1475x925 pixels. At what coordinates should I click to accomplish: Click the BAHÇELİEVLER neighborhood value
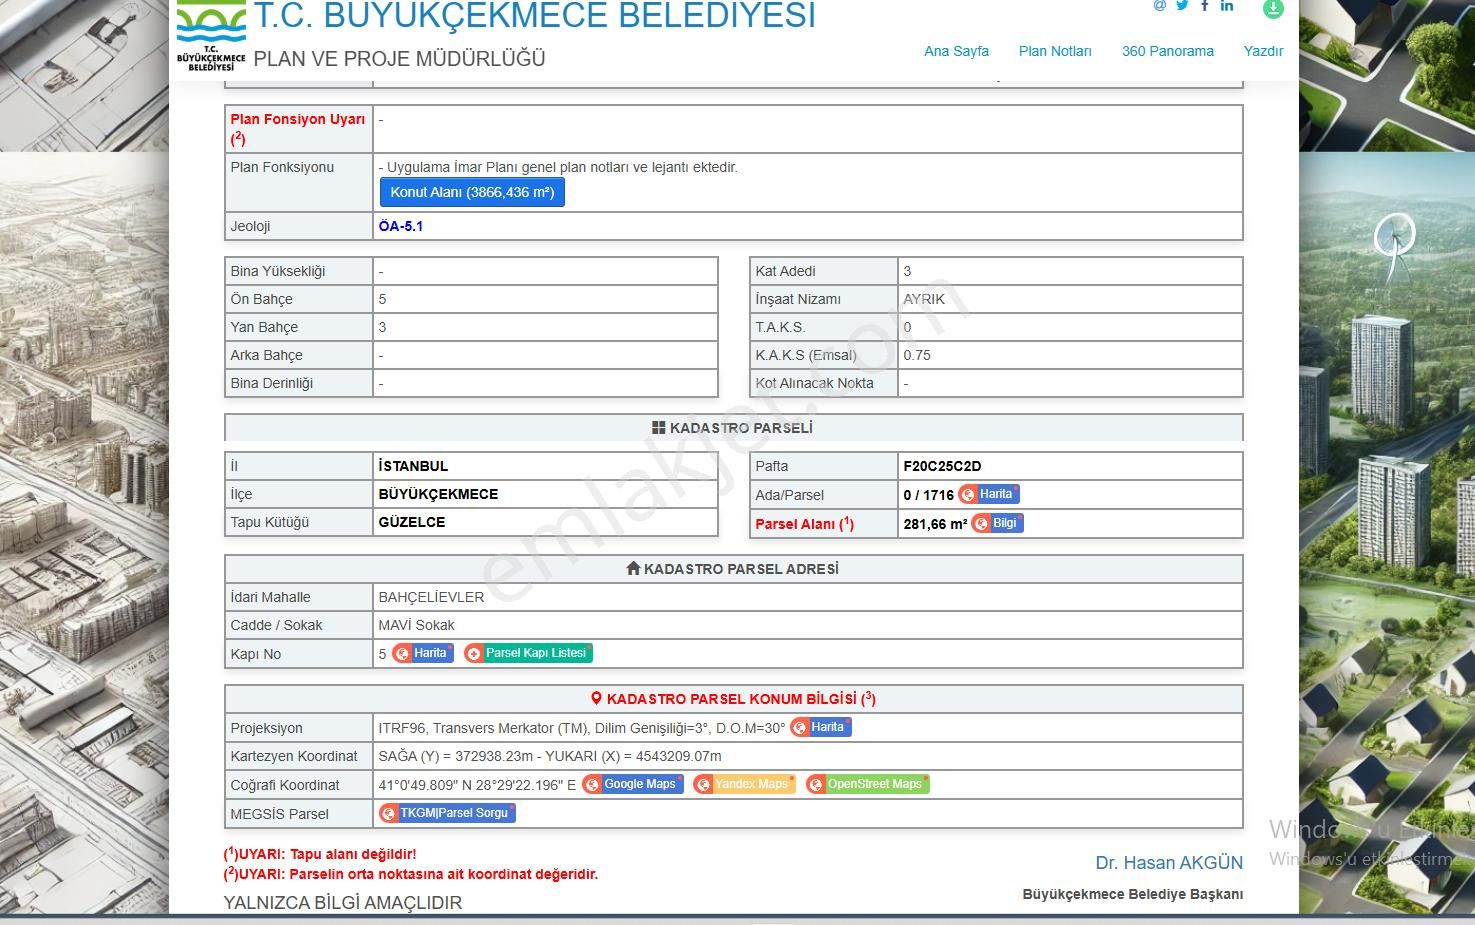(431, 597)
